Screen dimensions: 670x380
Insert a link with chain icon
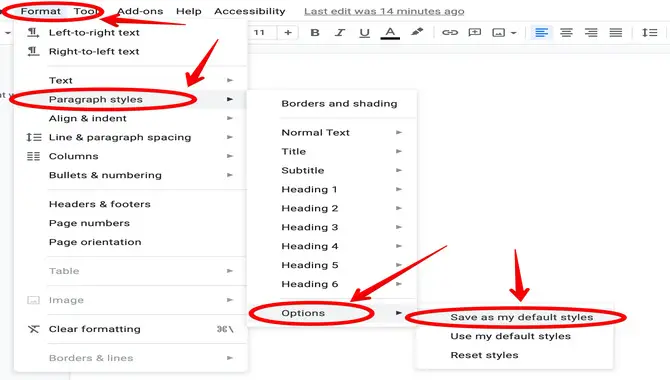tap(450, 32)
